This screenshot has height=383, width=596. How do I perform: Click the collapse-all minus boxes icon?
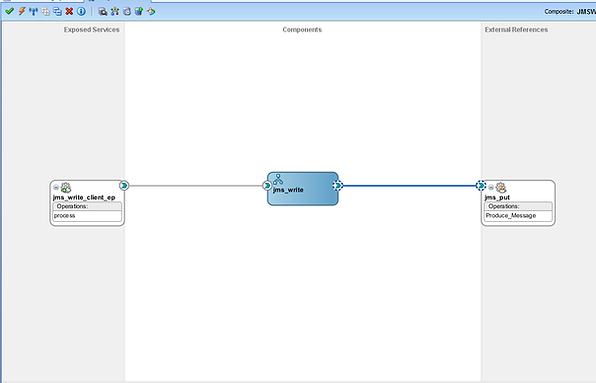pyautogui.click(x=57, y=11)
